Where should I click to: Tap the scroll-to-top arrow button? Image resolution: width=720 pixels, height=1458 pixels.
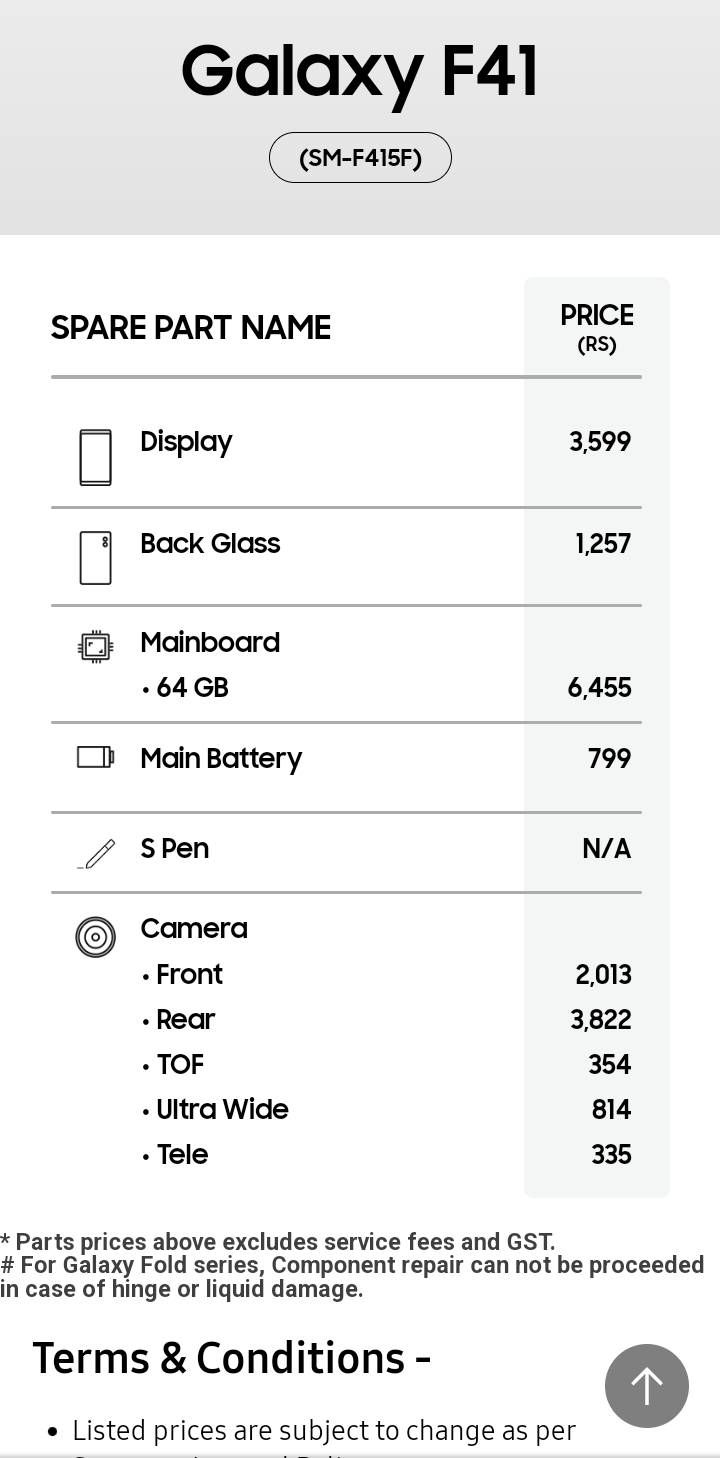tap(647, 1386)
